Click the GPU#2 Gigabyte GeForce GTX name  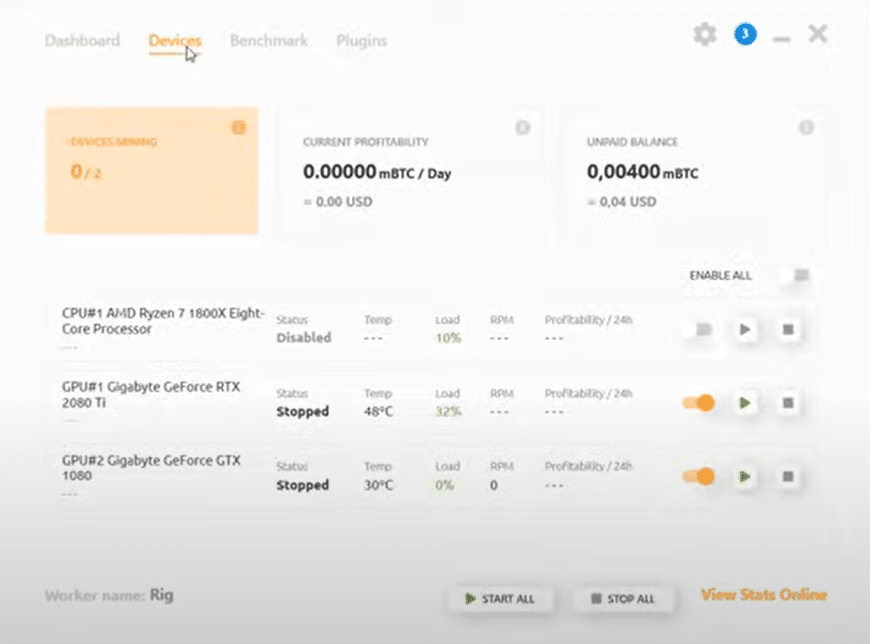pyautogui.click(x=151, y=468)
